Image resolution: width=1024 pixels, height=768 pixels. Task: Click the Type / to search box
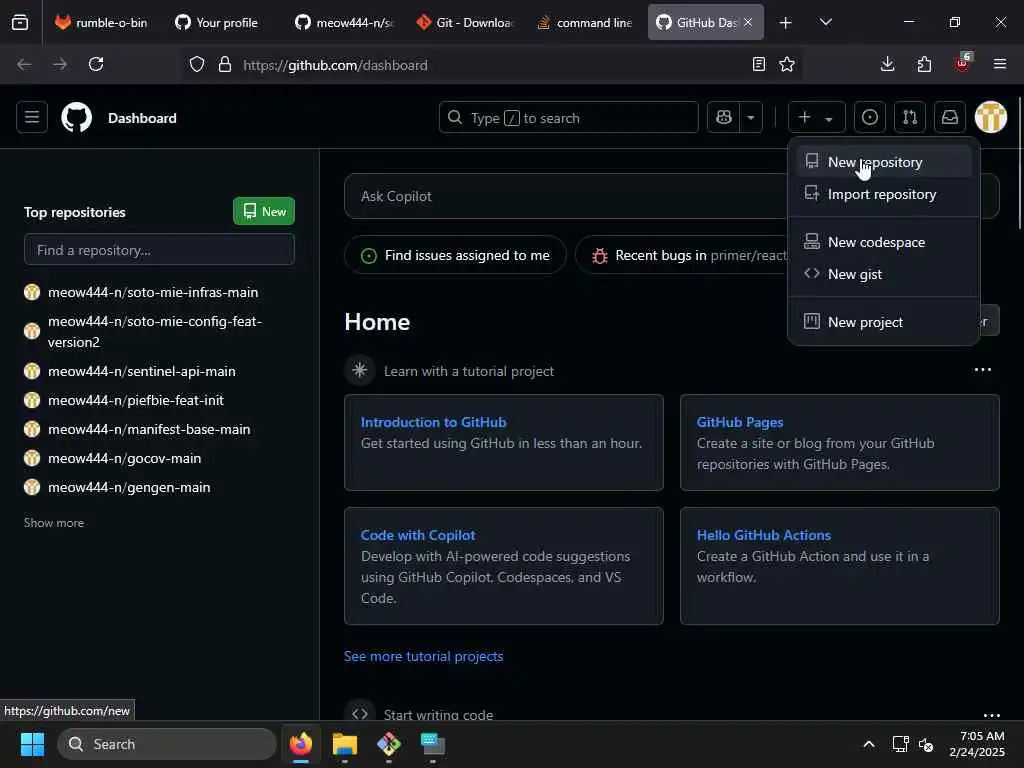(569, 118)
